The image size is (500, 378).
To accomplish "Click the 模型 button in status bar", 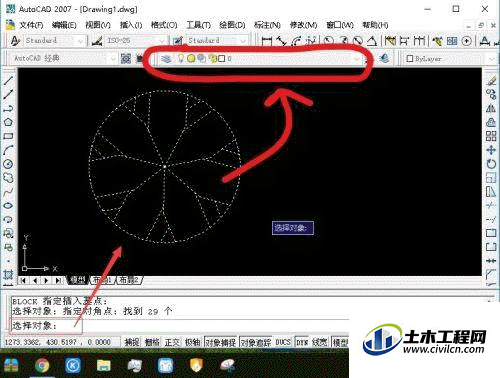I will [340, 342].
